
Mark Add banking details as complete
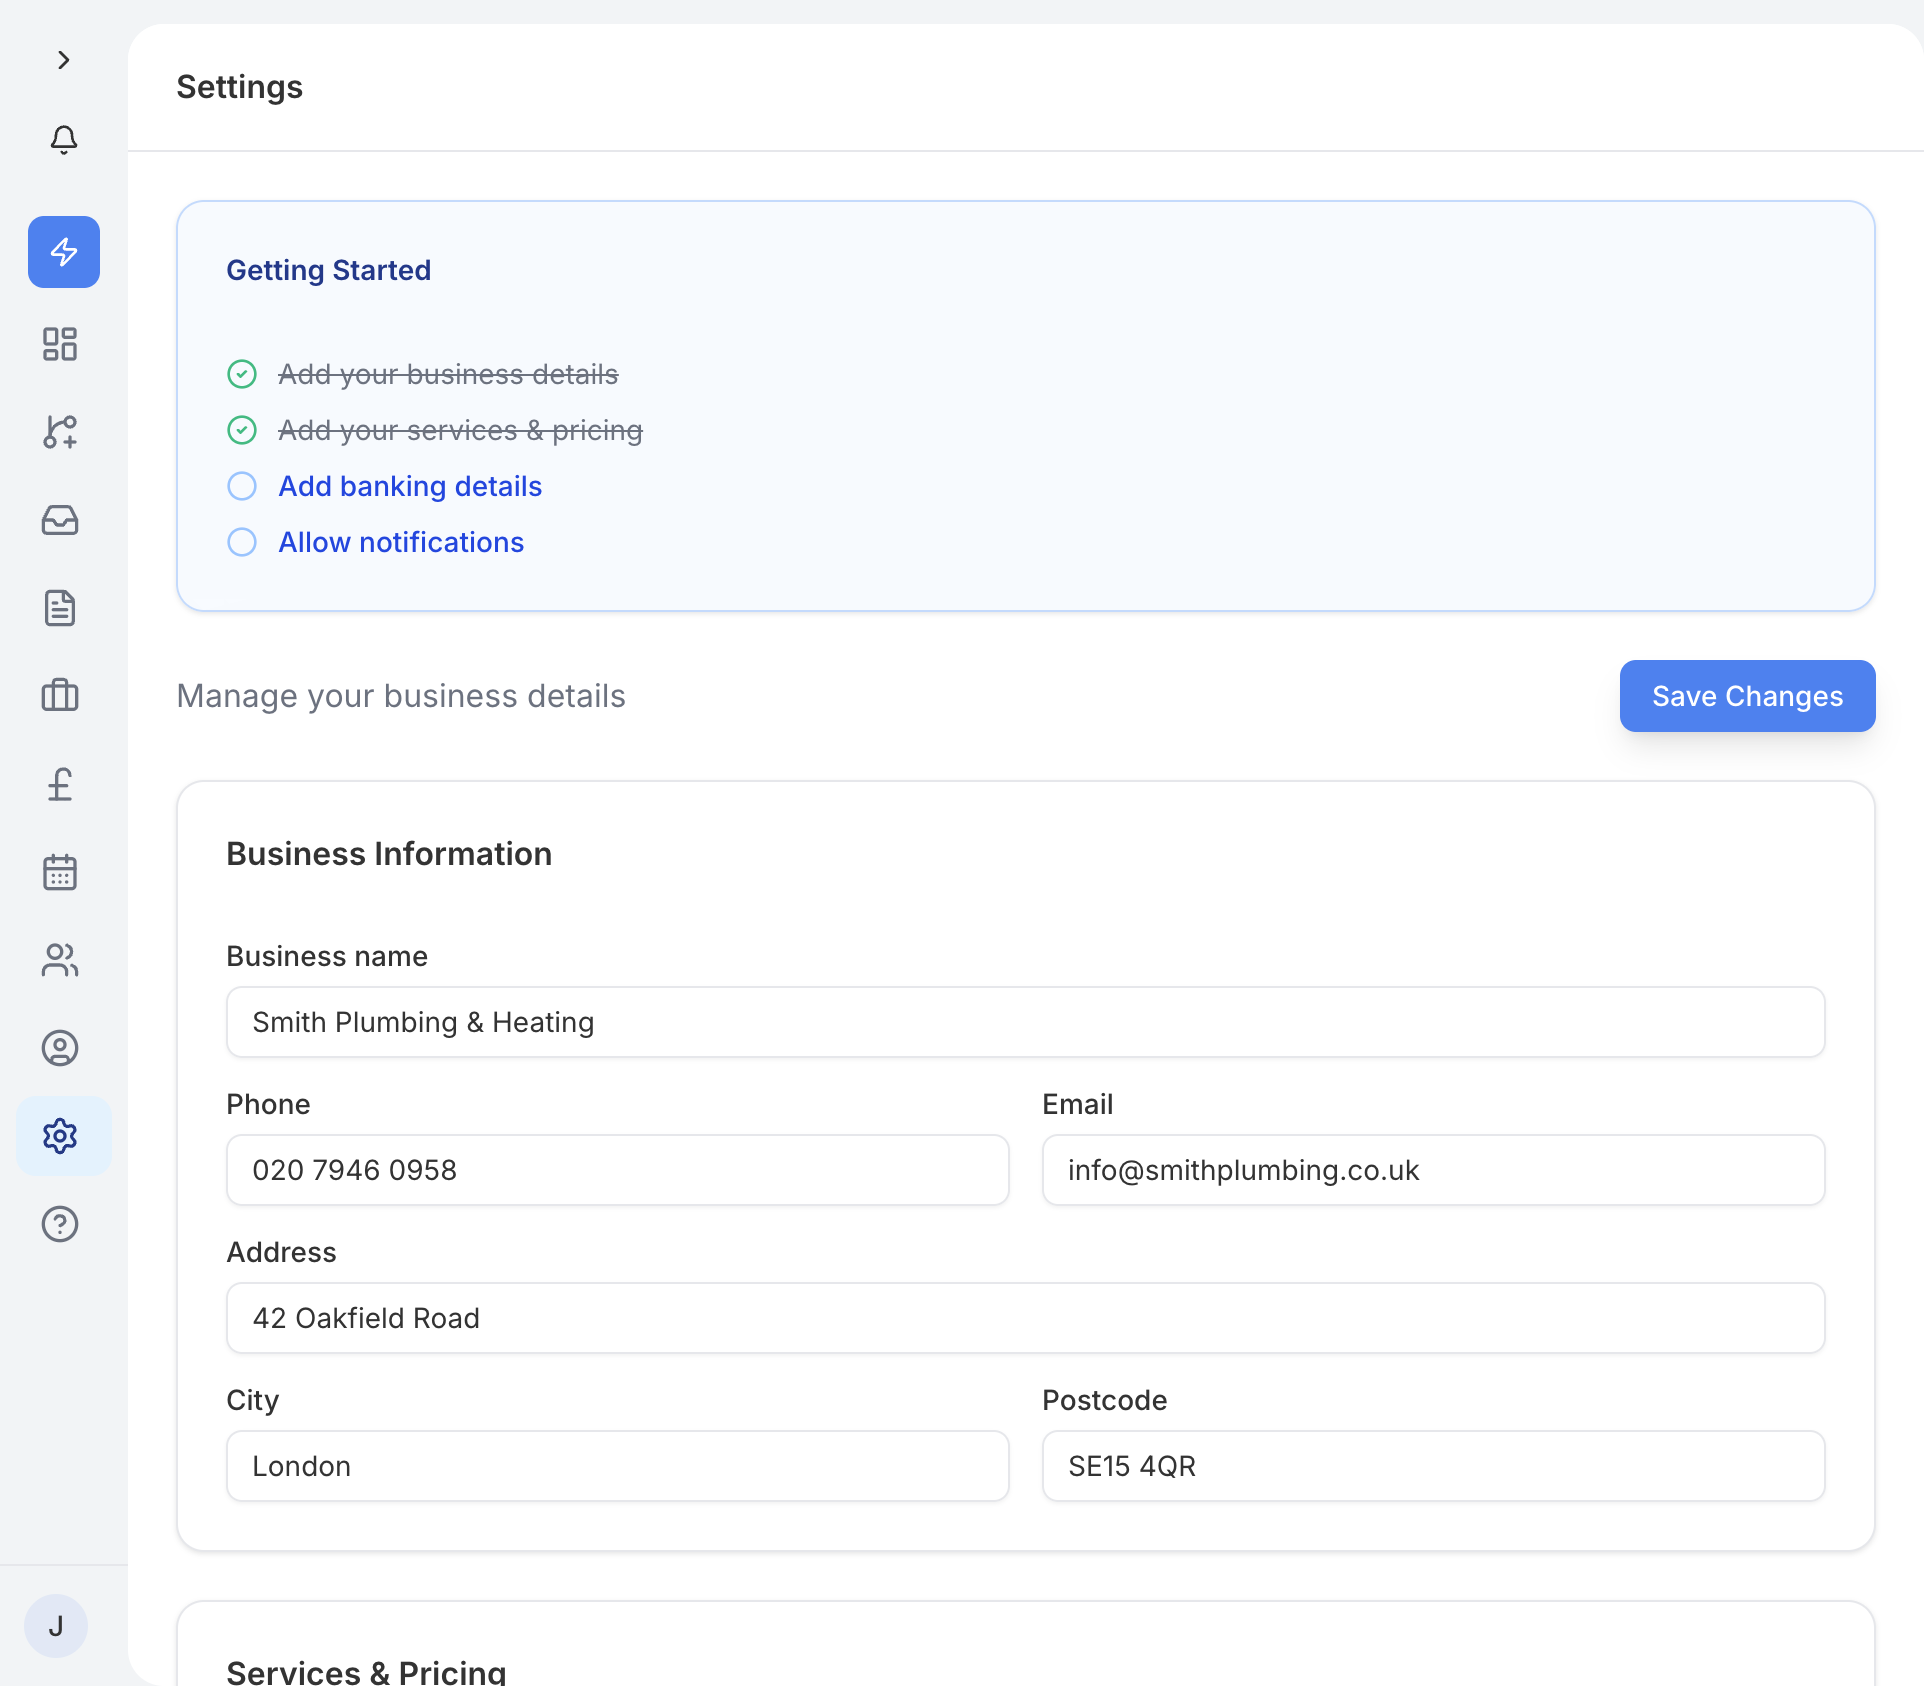[241, 486]
